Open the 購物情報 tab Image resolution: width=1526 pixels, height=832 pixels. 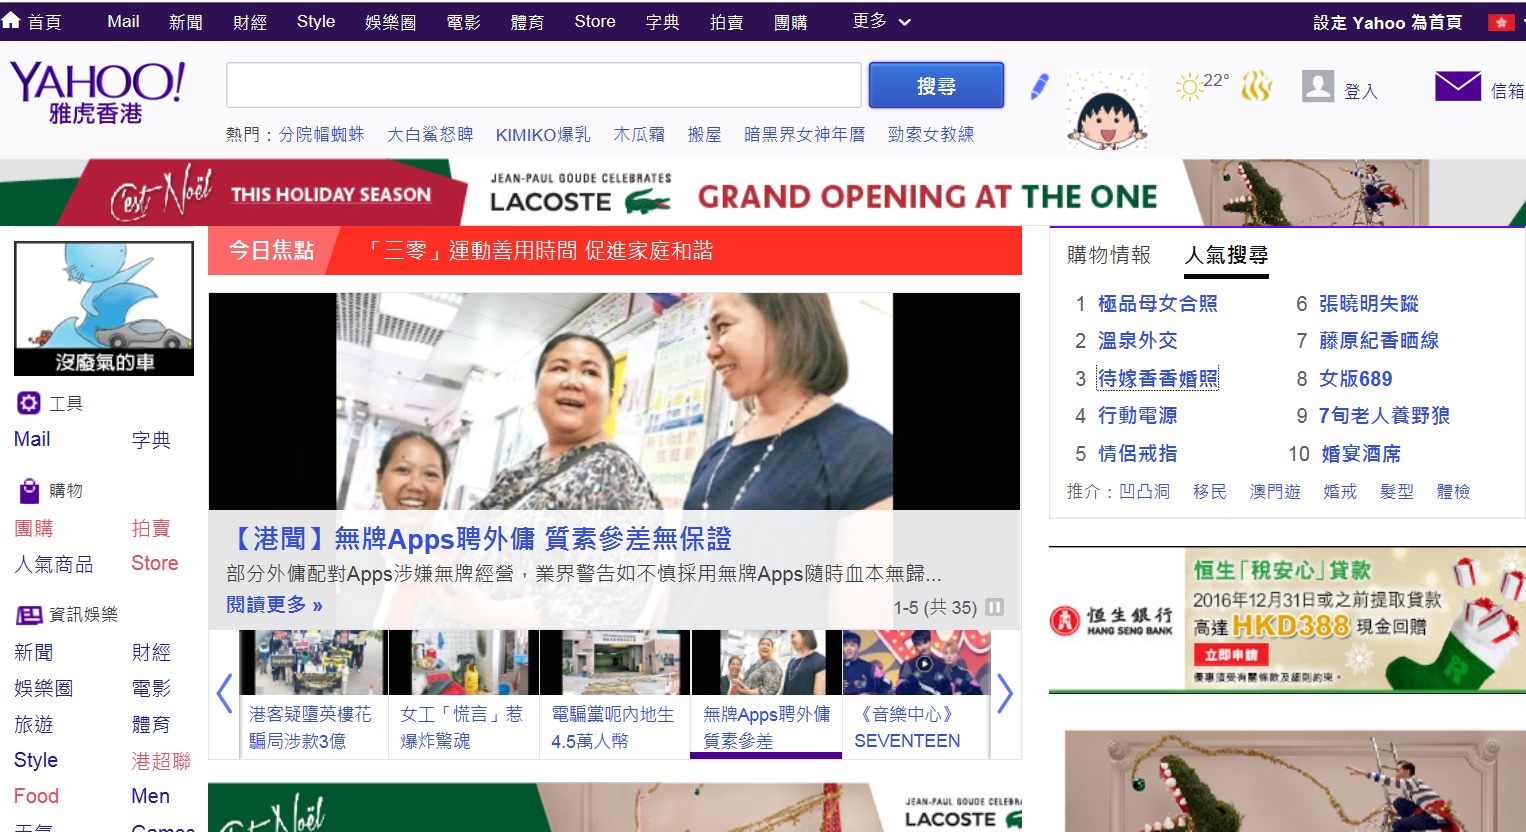click(x=1108, y=255)
